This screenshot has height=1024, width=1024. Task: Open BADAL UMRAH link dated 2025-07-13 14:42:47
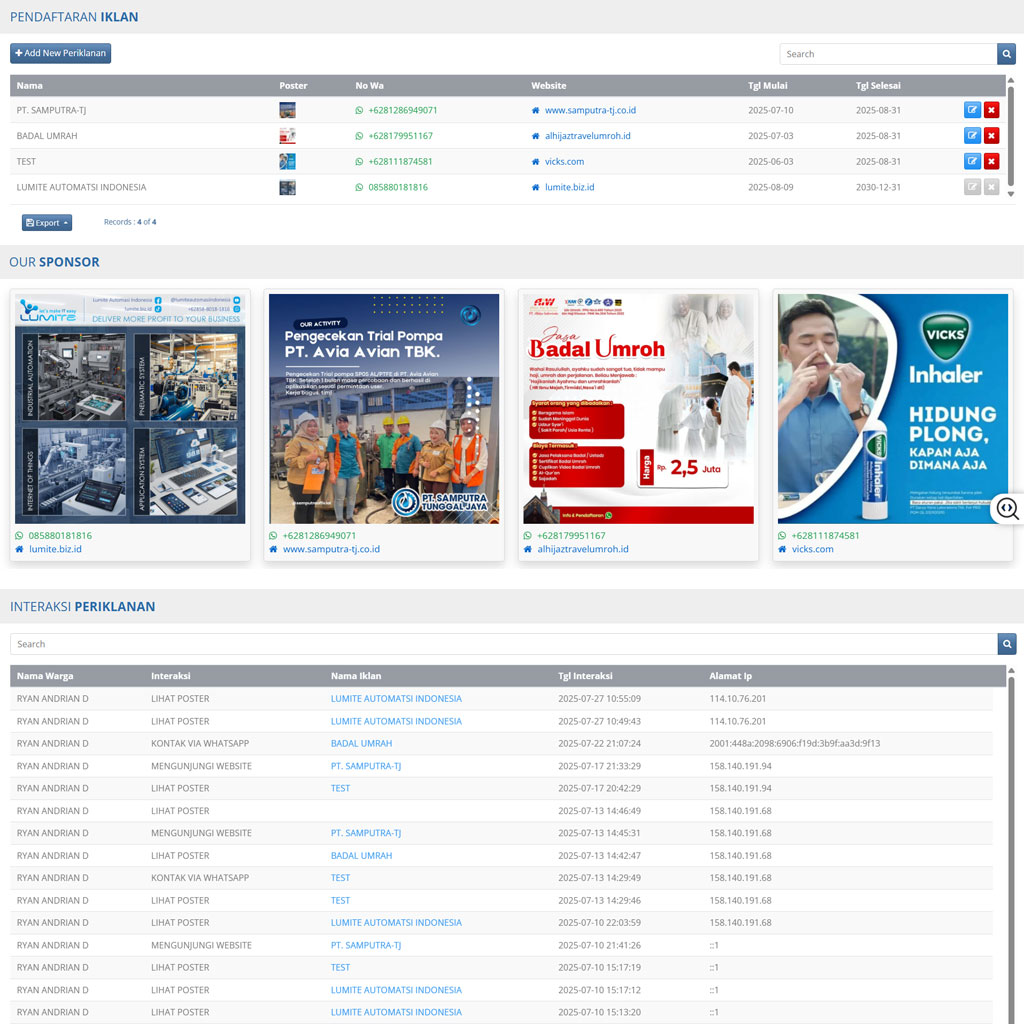point(361,856)
